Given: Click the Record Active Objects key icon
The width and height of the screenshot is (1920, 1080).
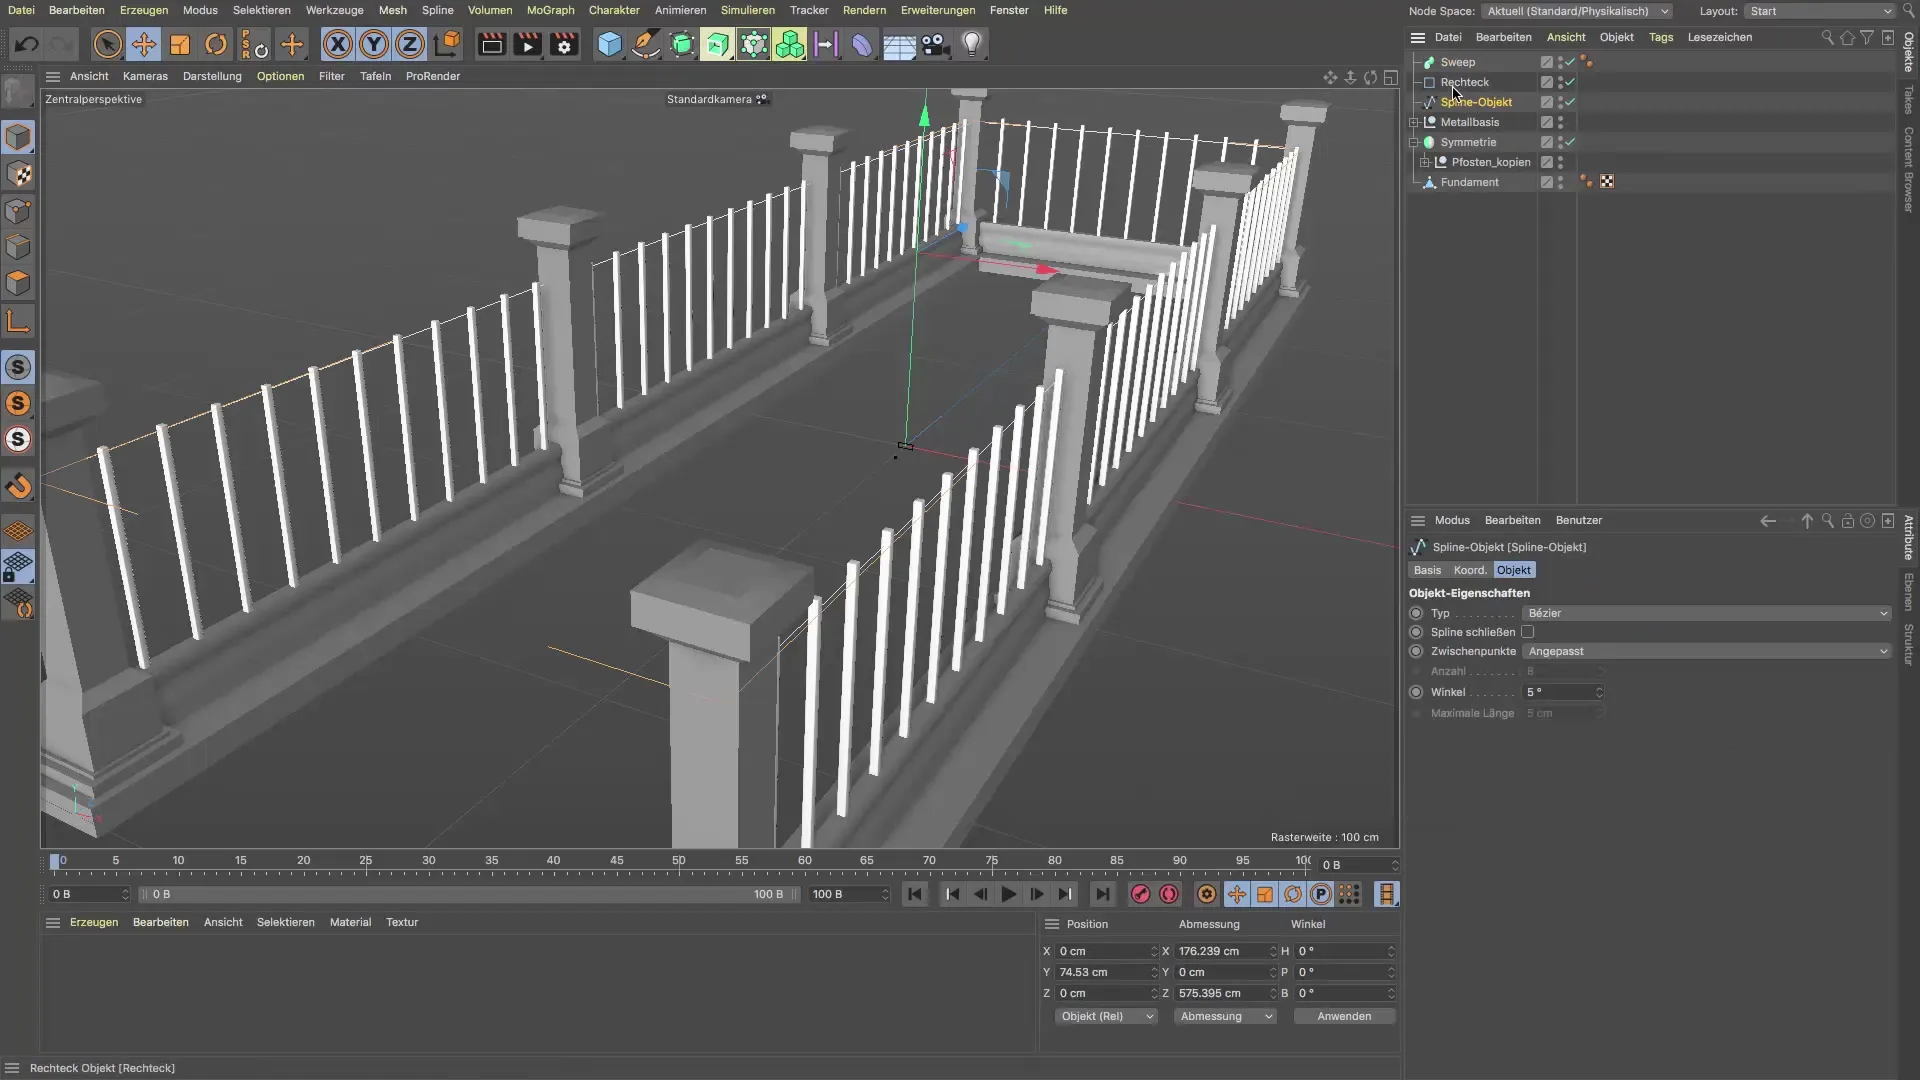Looking at the screenshot, I should (1140, 894).
